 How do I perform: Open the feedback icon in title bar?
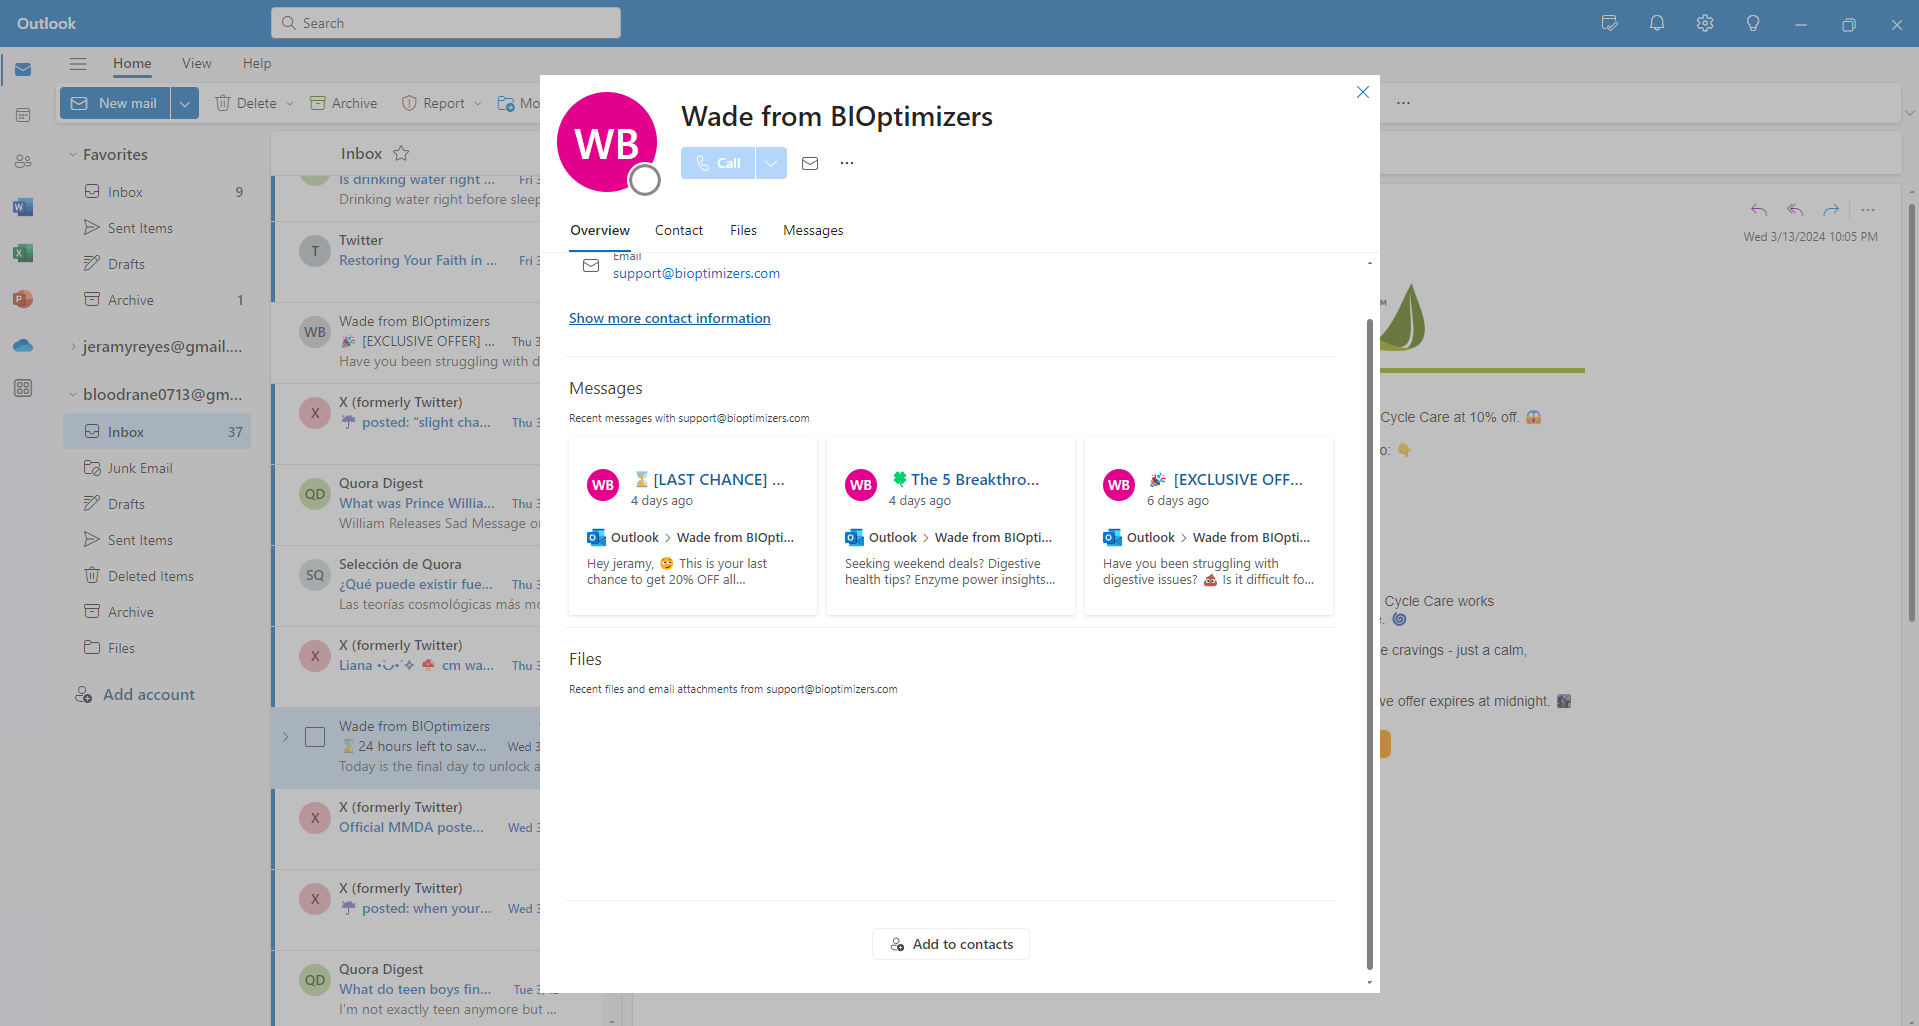(1609, 23)
